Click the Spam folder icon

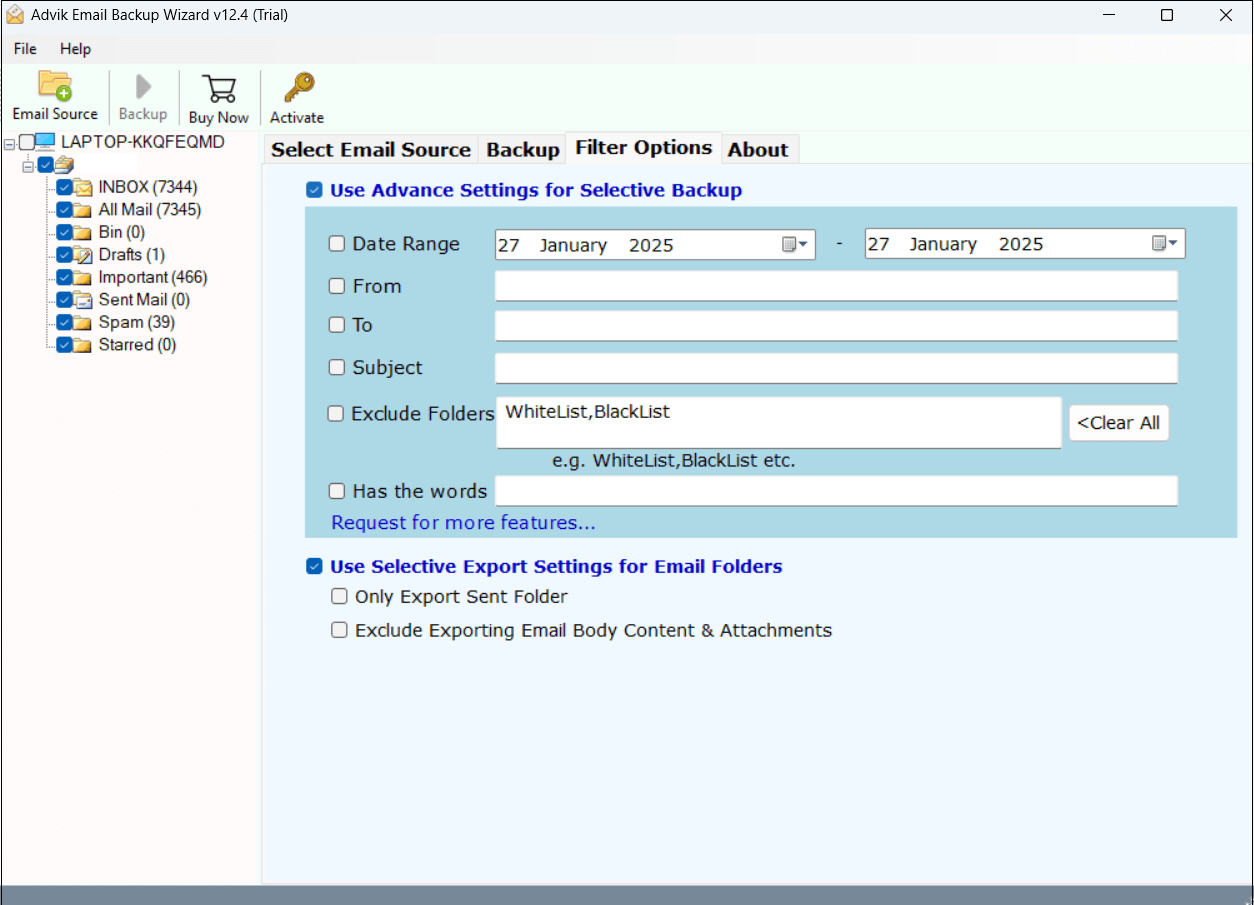pyautogui.click(x=83, y=322)
